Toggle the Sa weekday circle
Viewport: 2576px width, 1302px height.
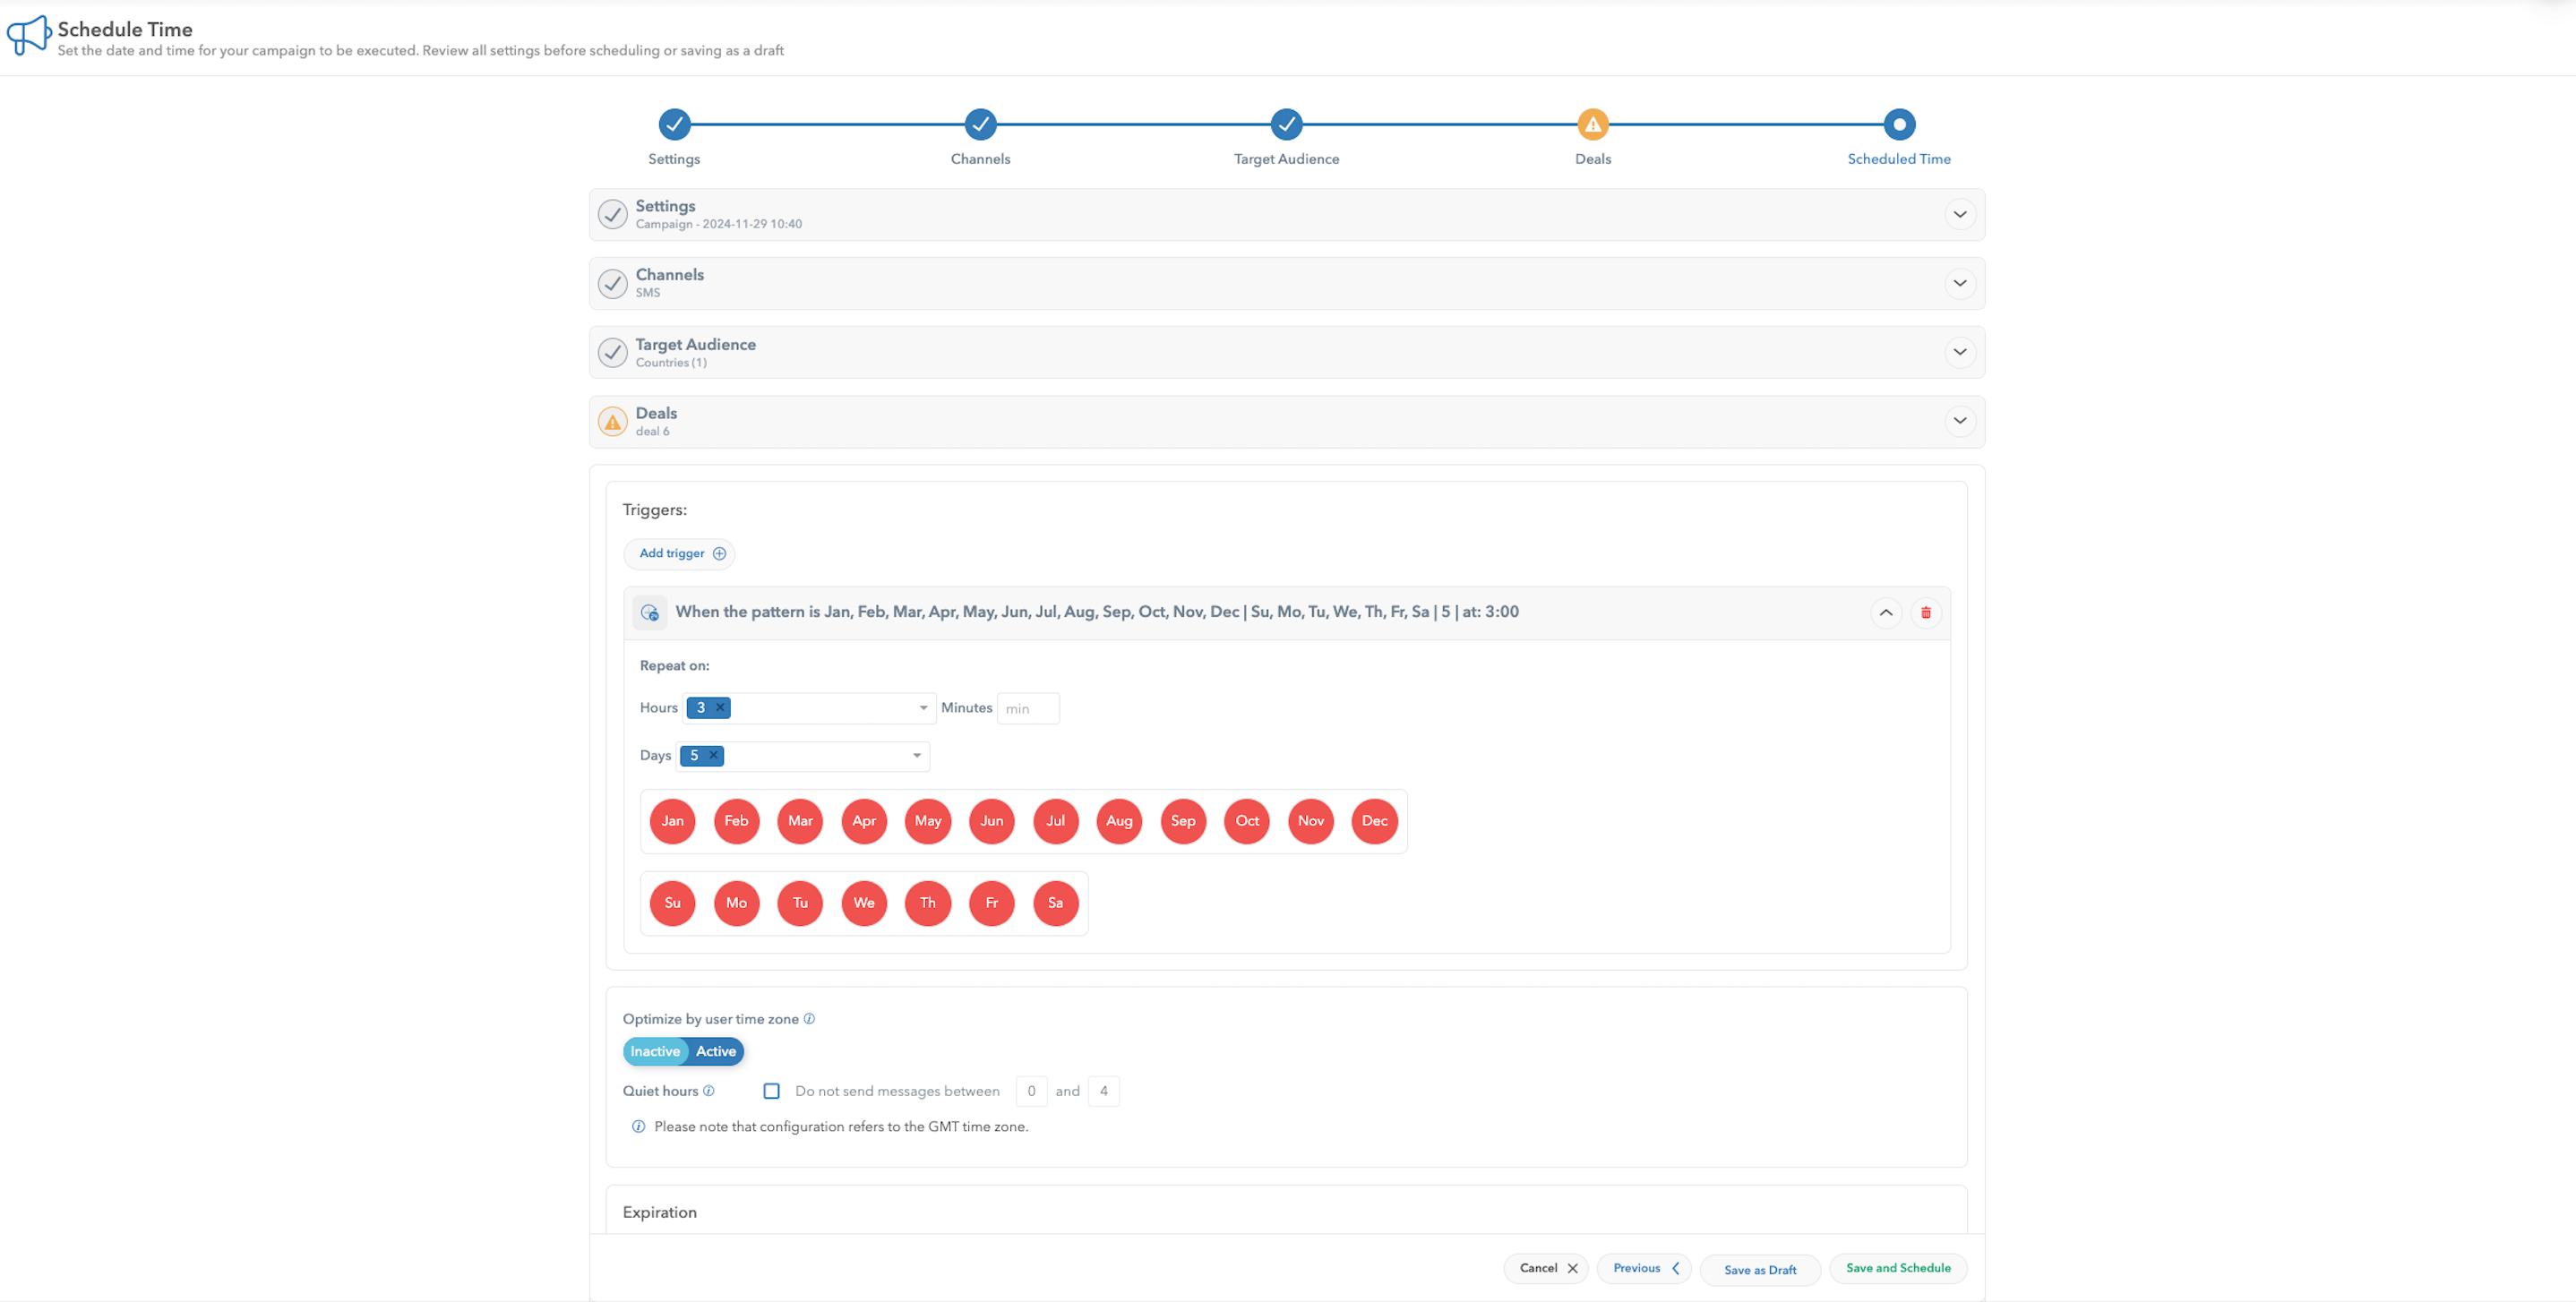[1055, 903]
